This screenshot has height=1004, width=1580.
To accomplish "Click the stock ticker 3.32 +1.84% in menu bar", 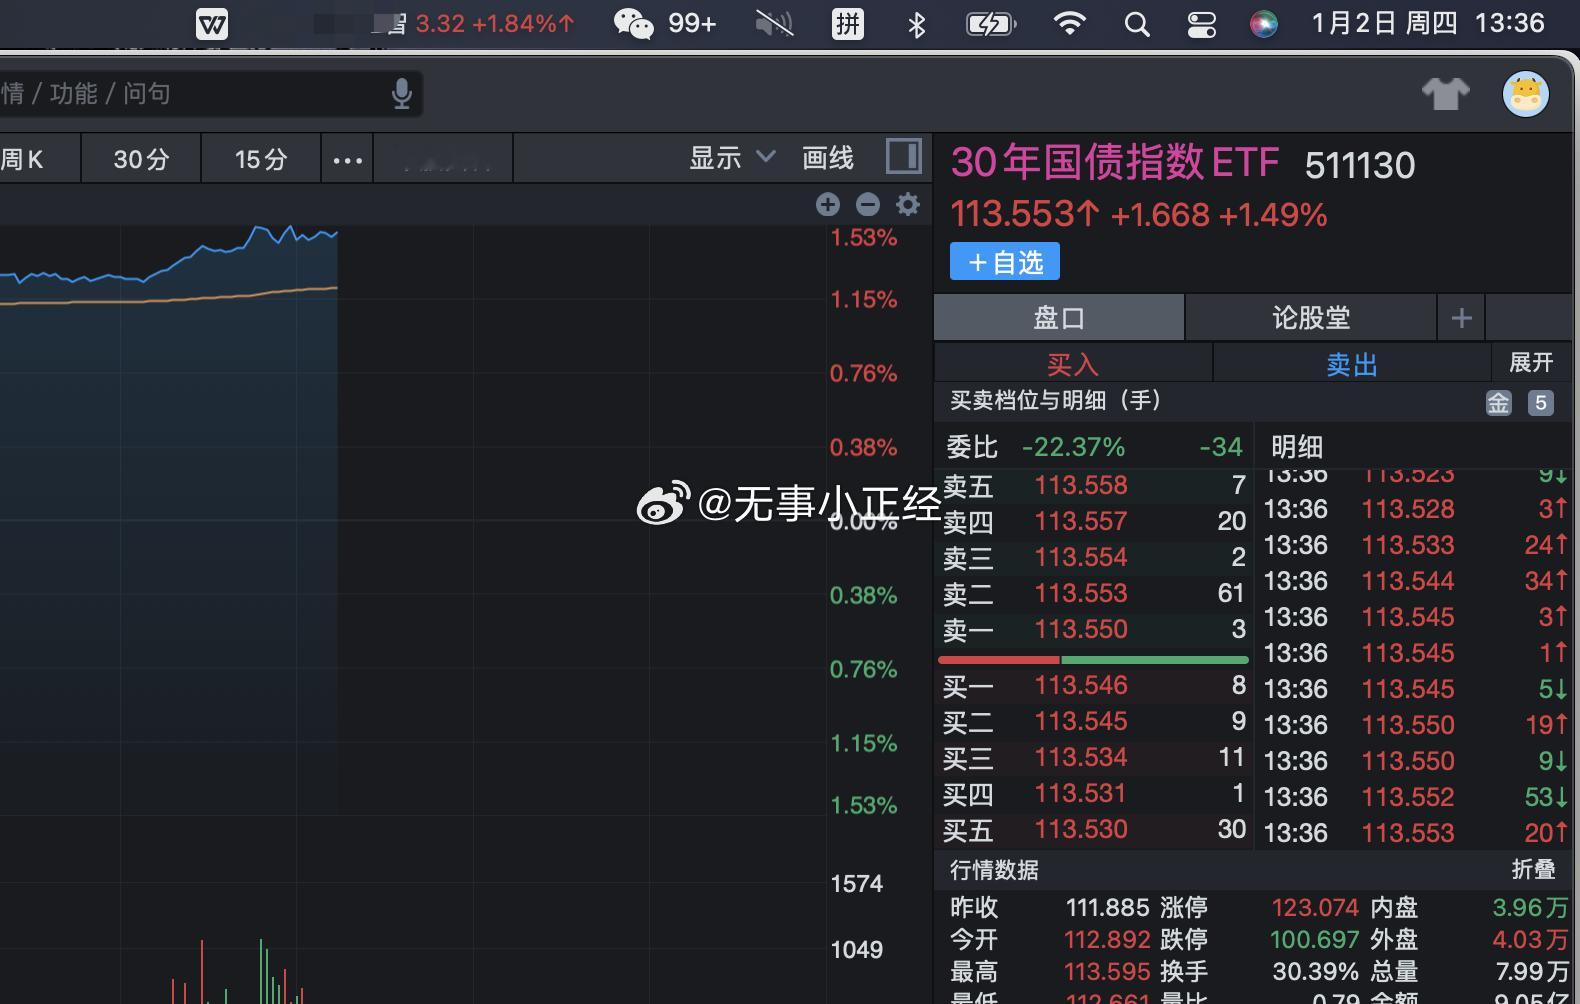I will pos(494,23).
